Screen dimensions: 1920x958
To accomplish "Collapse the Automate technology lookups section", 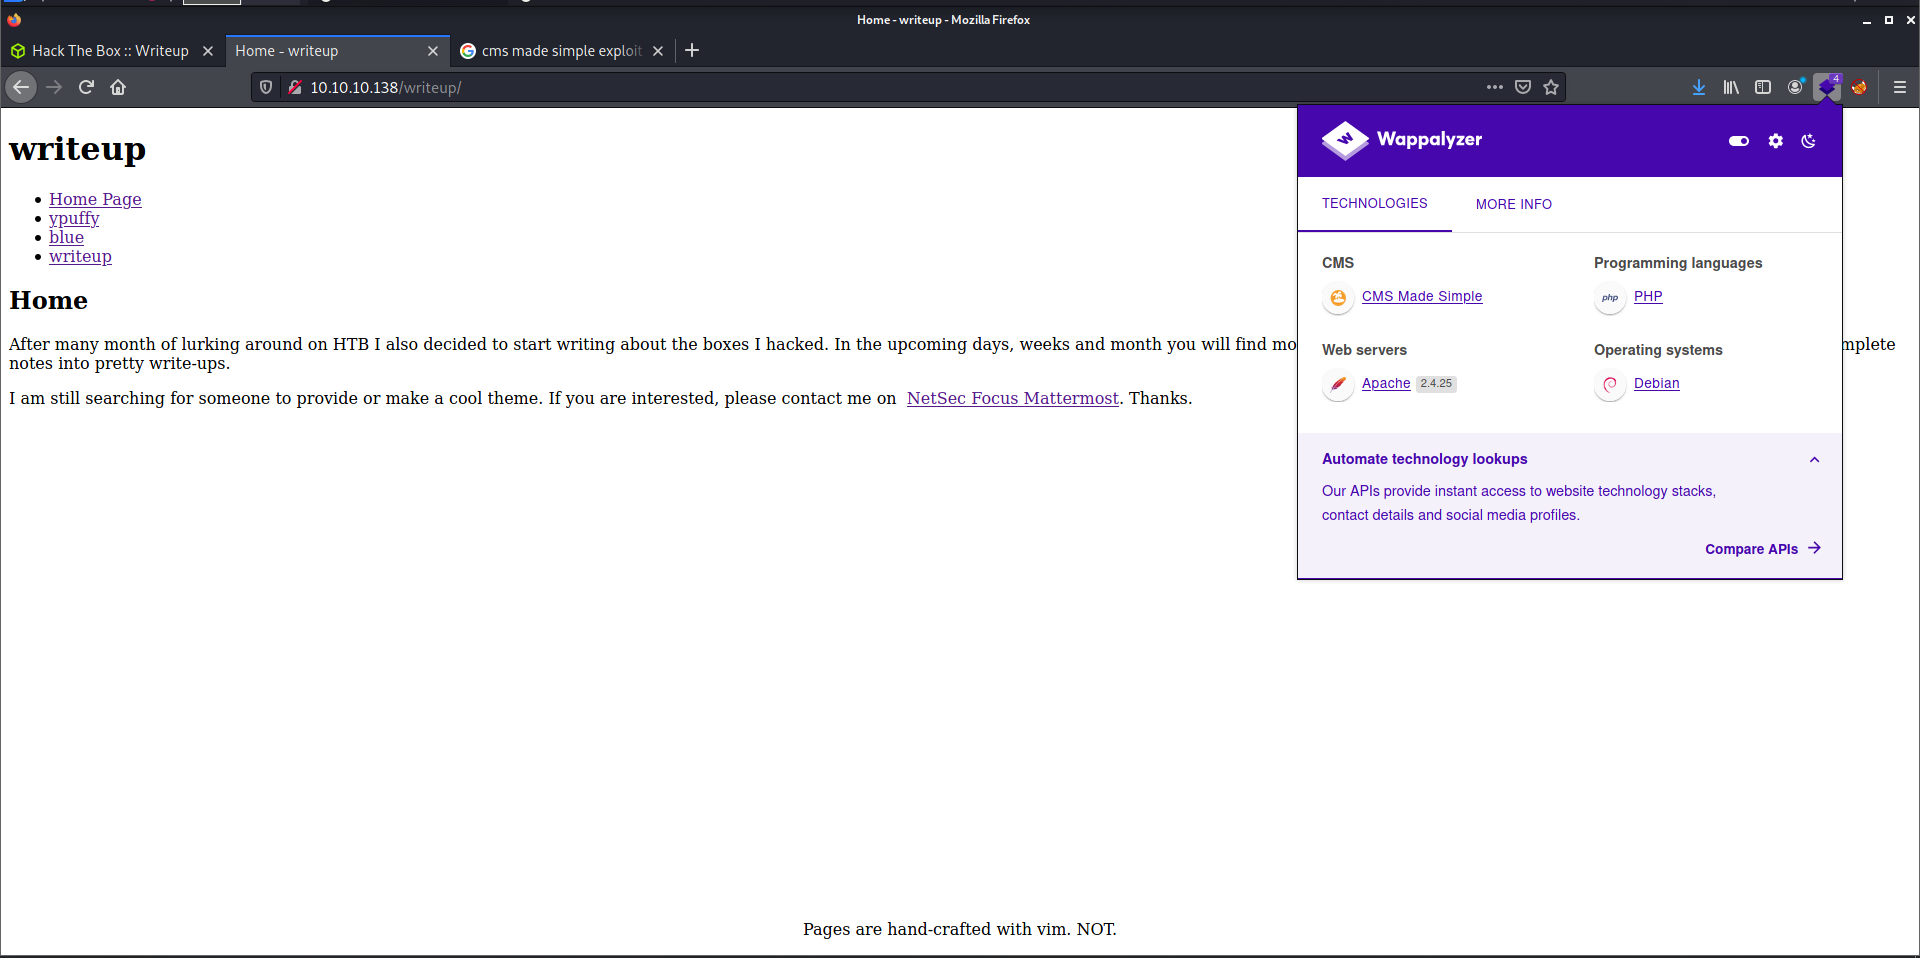I will coord(1814,460).
